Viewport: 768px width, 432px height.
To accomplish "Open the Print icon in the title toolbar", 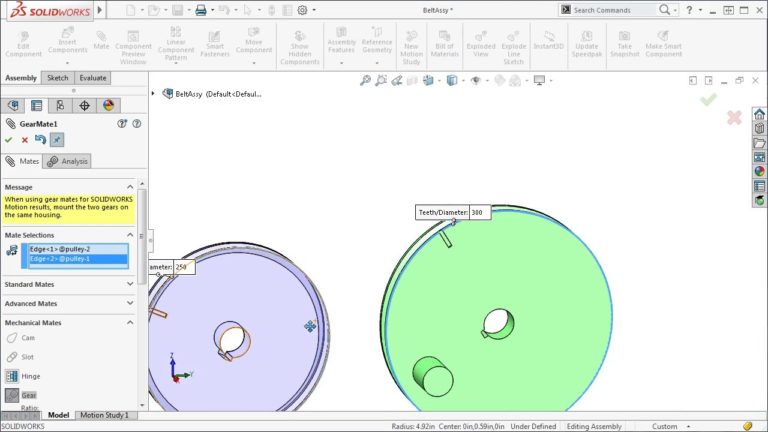I will coord(201,10).
